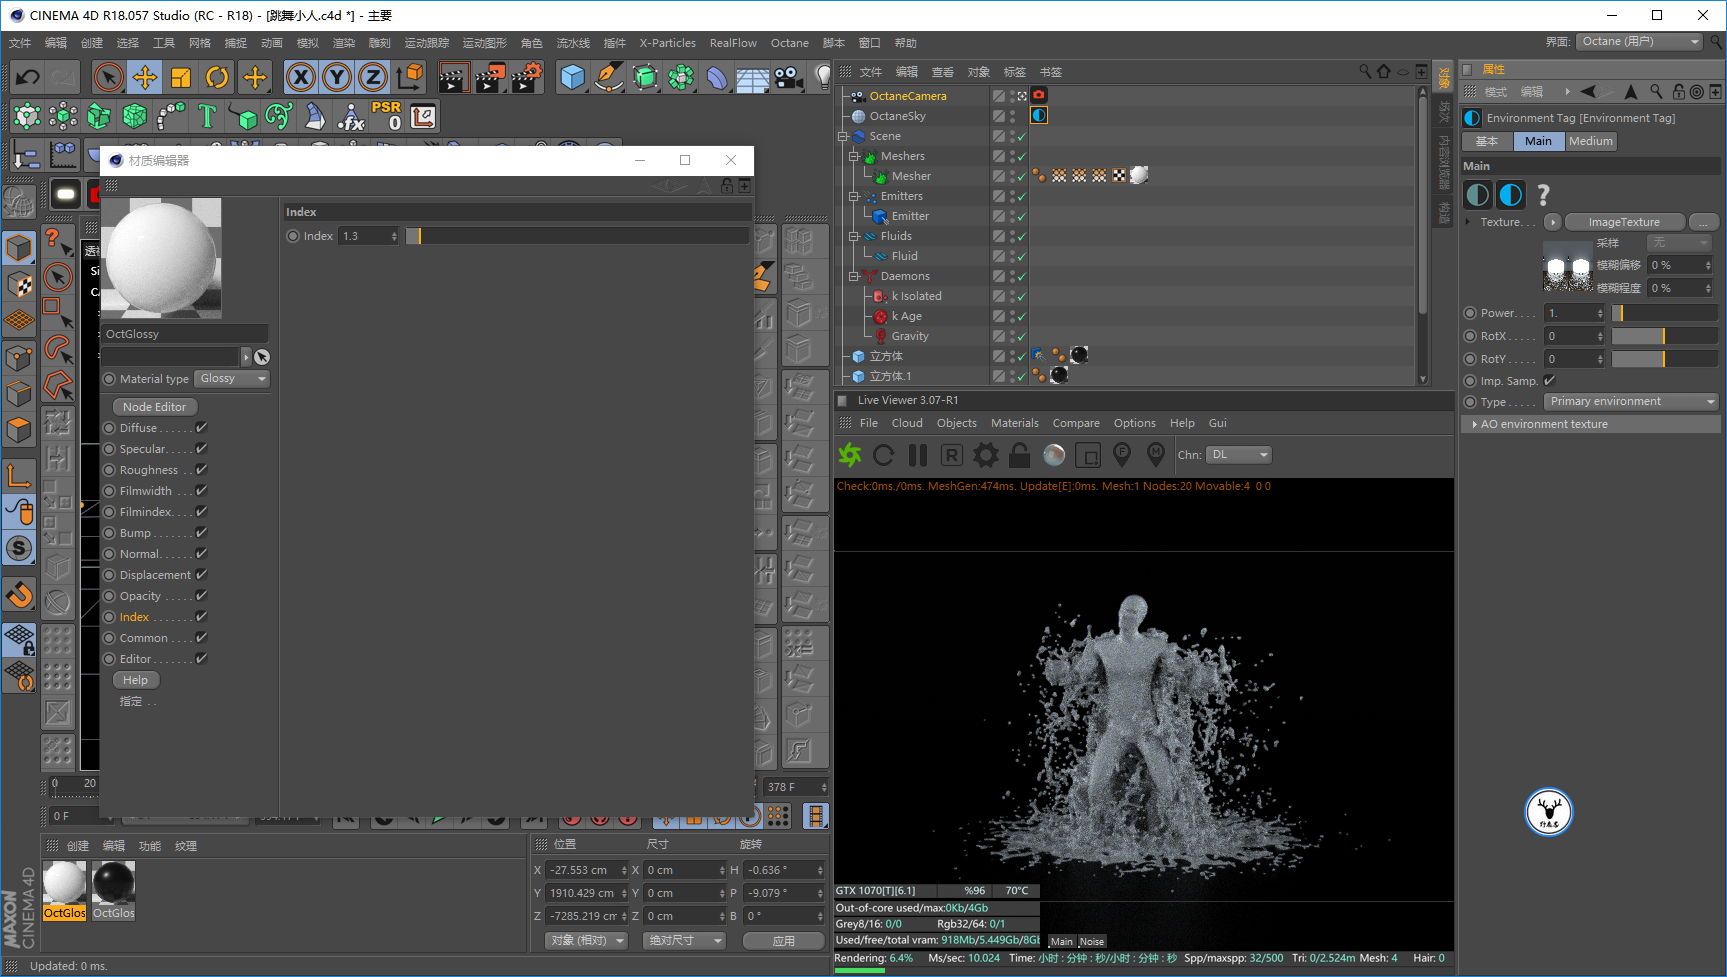Adjust the Power slider in Attributes
Viewport: 1727px width, 977px height.
1665,313
